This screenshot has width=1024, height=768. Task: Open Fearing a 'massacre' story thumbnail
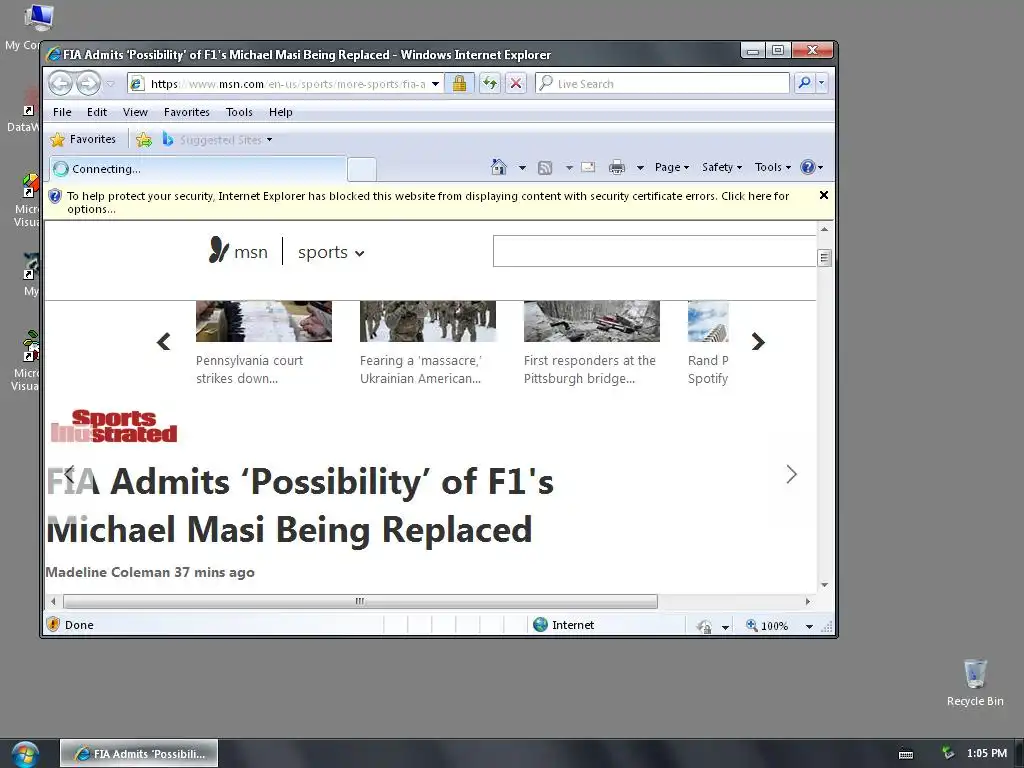coord(428,321)
